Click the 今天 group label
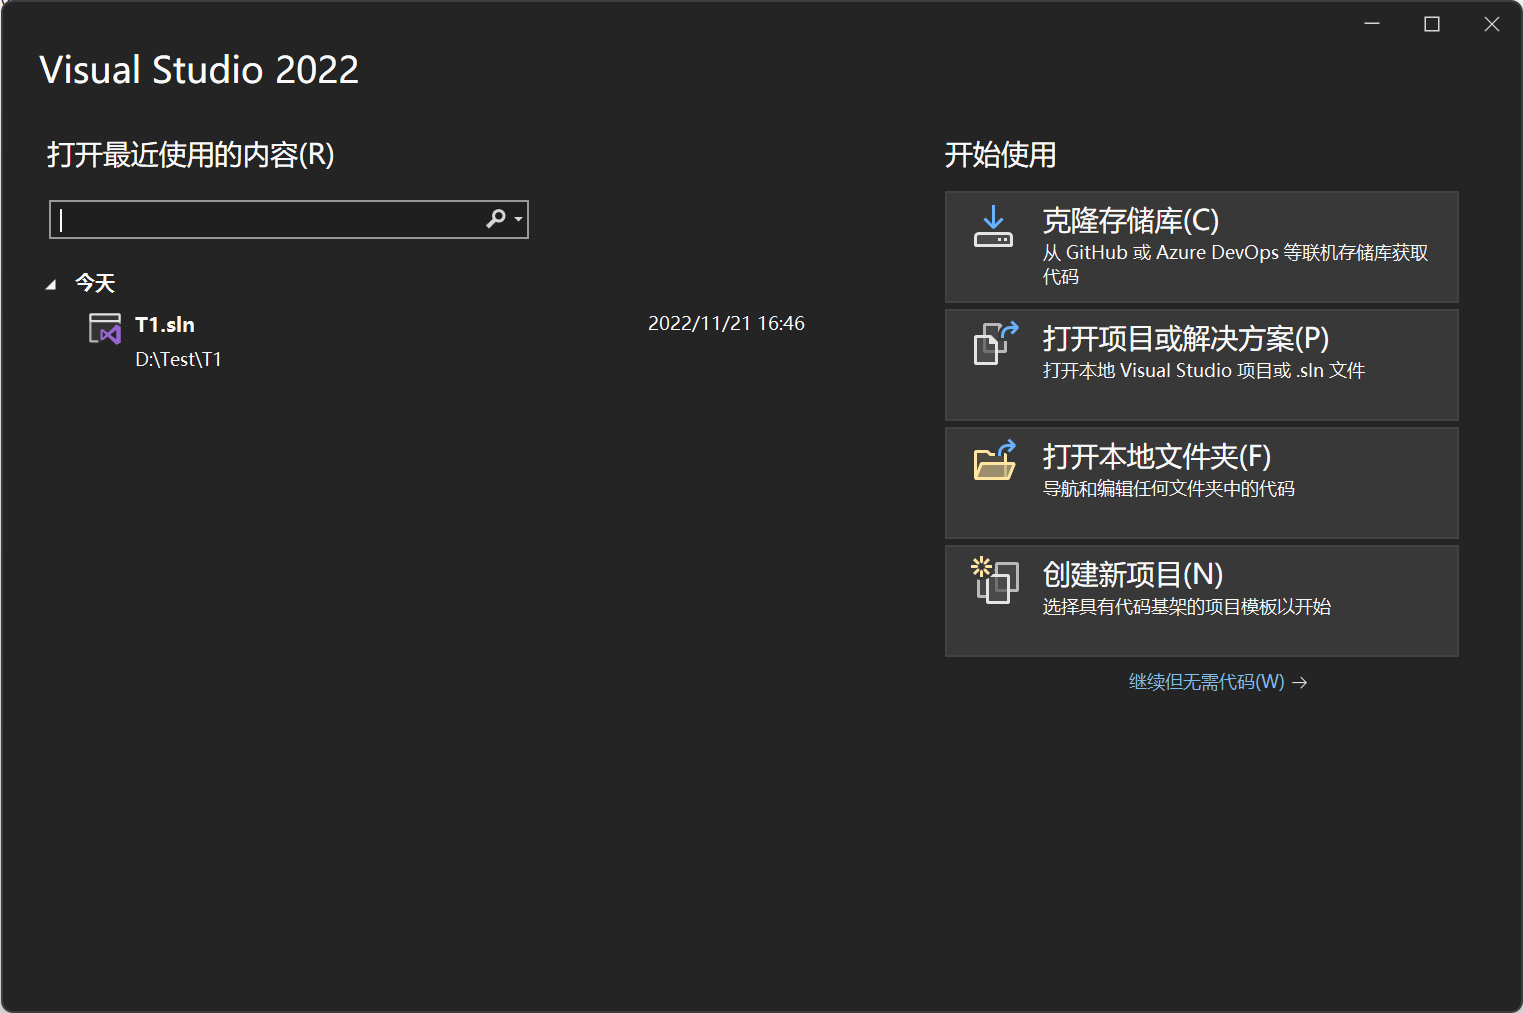 pyautogui.click(x=95, y=283)
